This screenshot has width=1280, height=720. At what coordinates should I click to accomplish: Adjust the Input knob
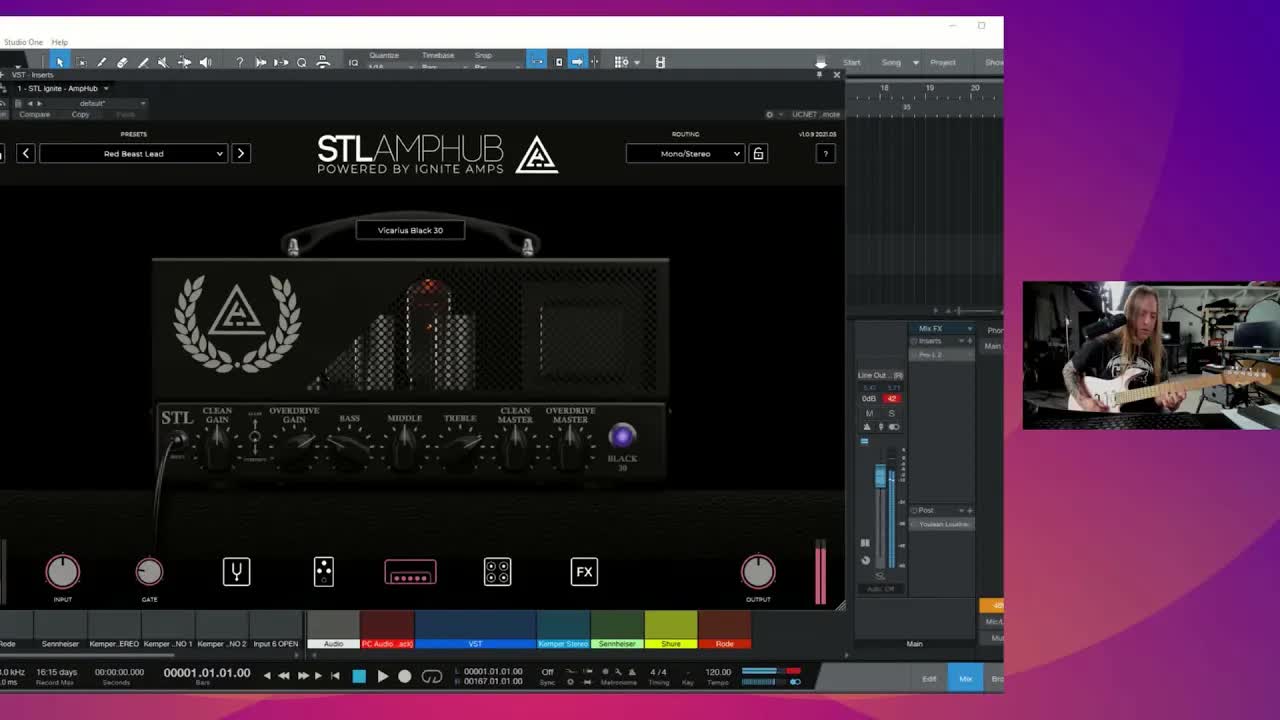(x=62, y=572)
